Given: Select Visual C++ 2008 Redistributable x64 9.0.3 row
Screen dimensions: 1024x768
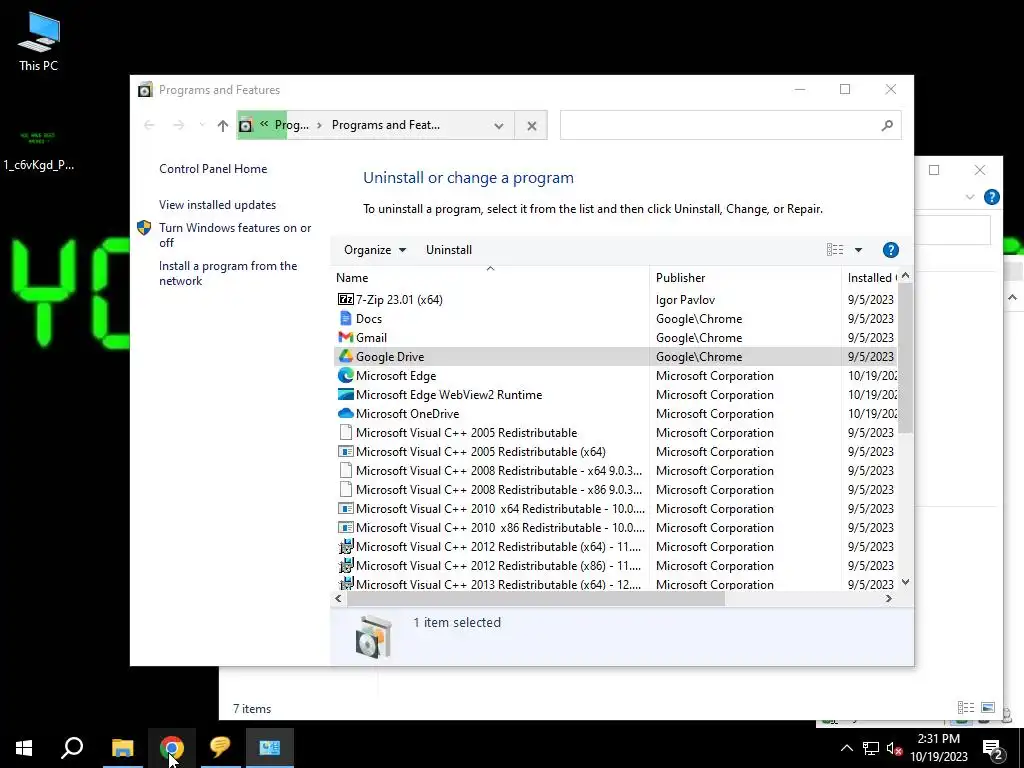Looking at the screenshot, I should coord(615,470).
